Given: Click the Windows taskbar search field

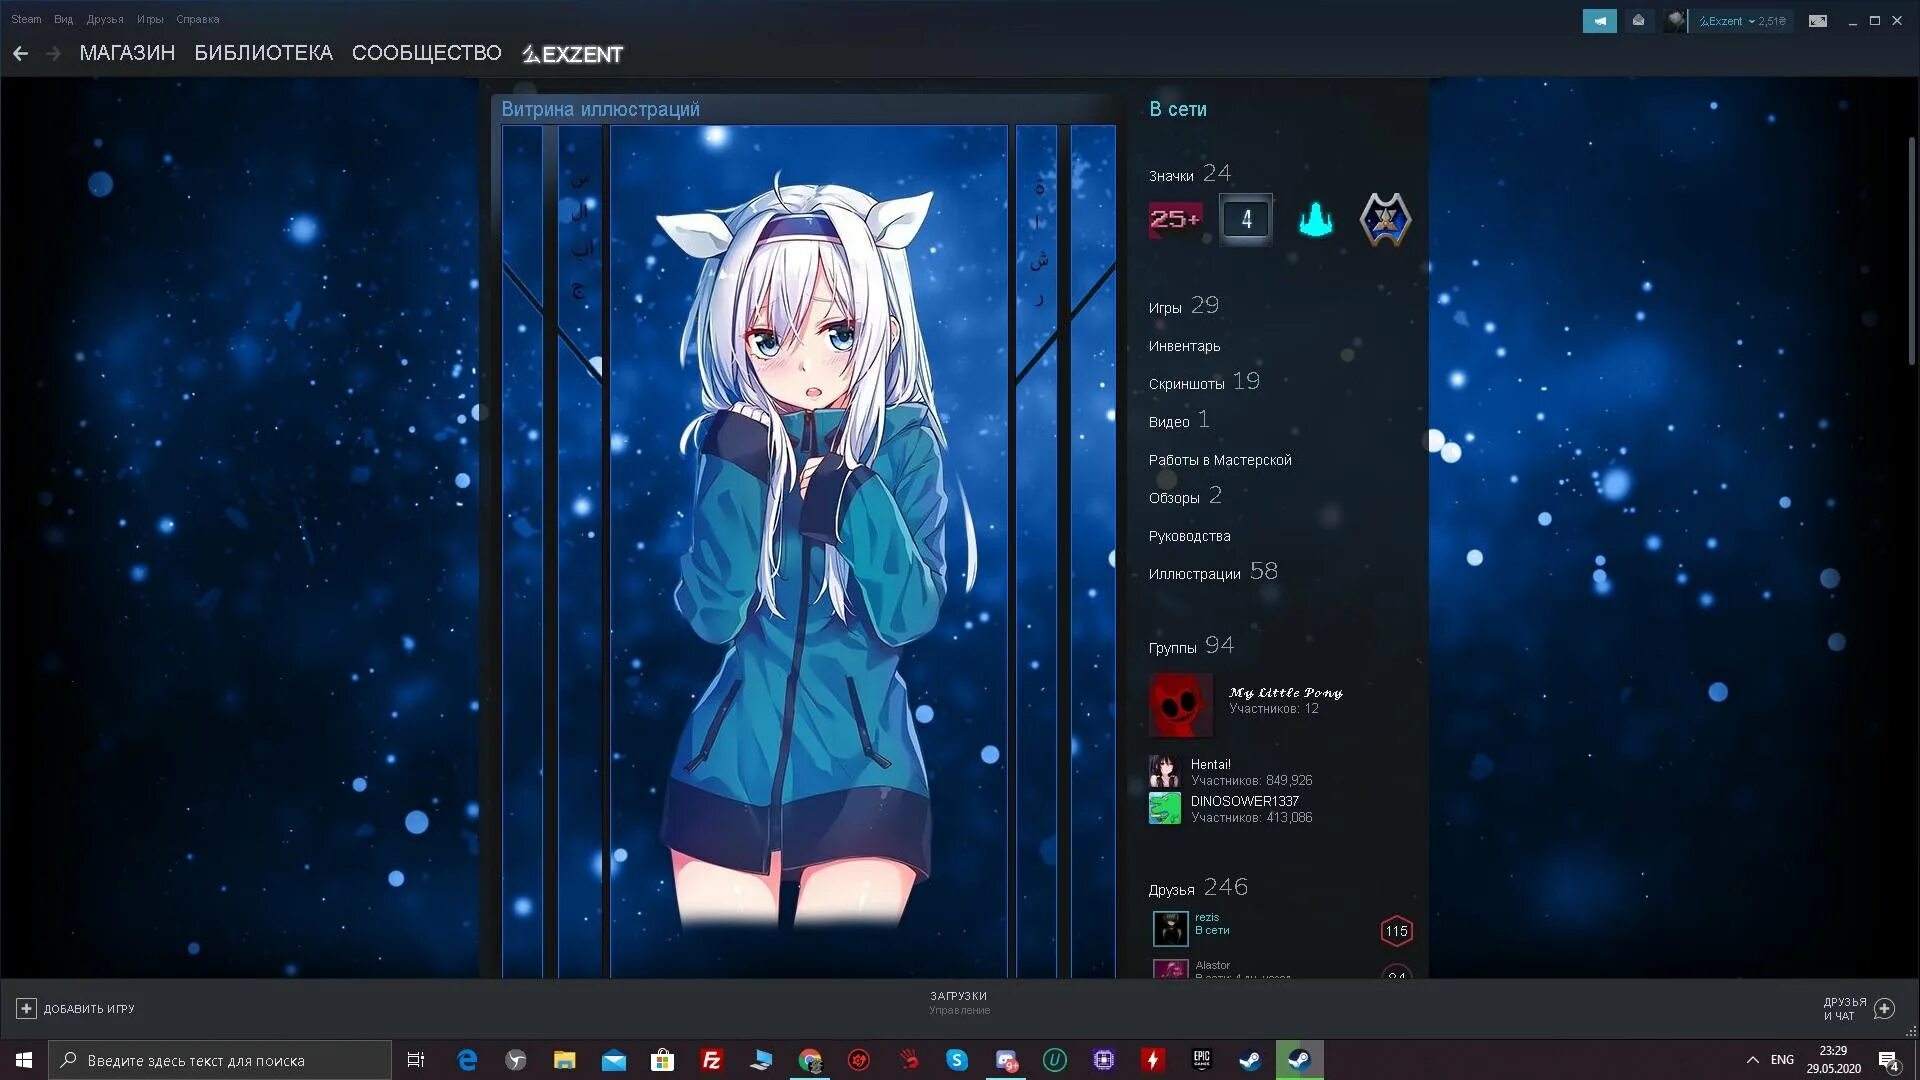Looking at the screenshot, I should point(220,1060).
